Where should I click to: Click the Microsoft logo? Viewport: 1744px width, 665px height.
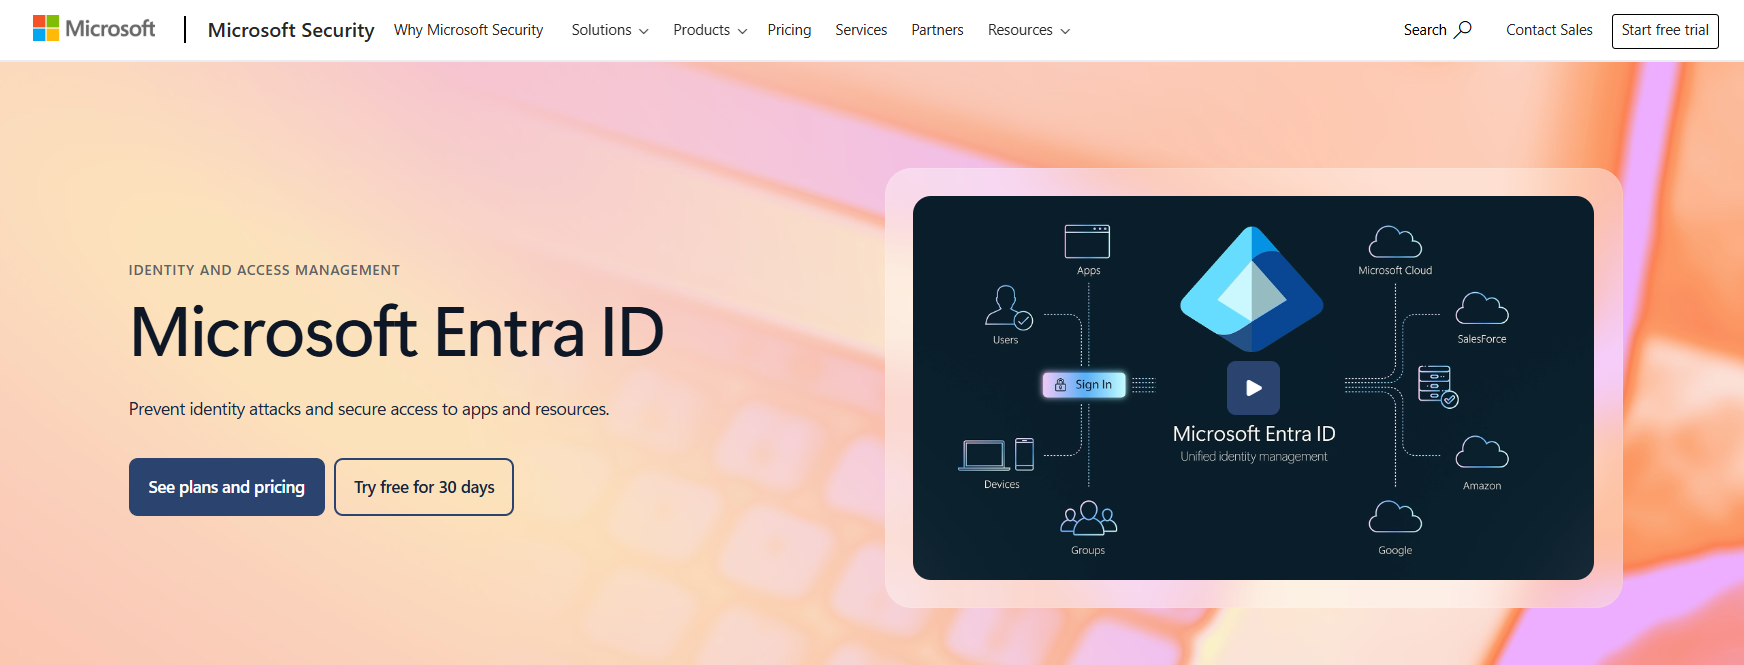94,29
